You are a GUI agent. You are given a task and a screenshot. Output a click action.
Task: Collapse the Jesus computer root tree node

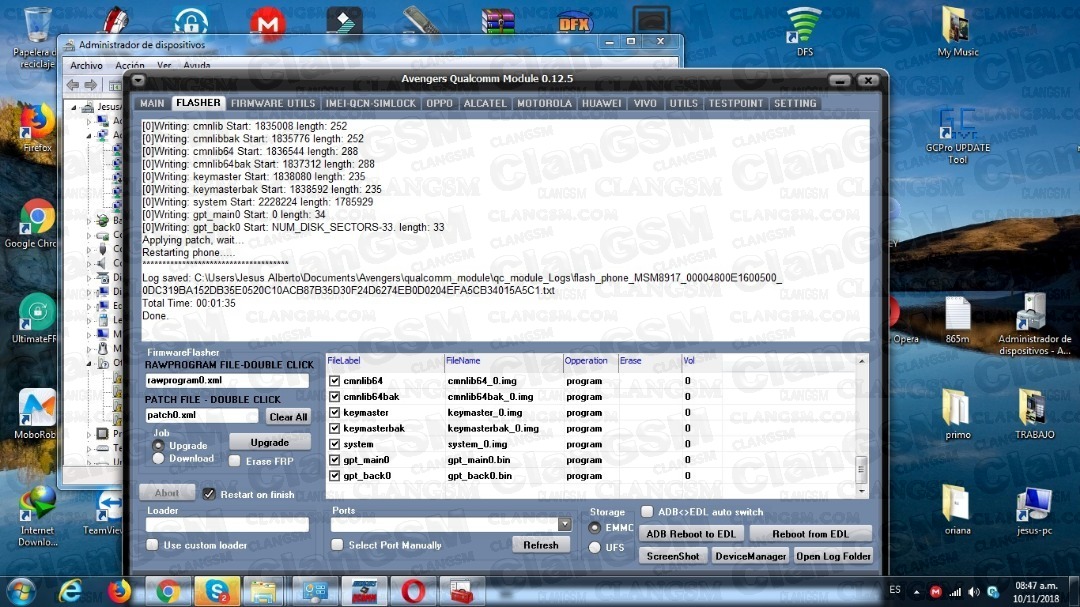pos(74,107)
